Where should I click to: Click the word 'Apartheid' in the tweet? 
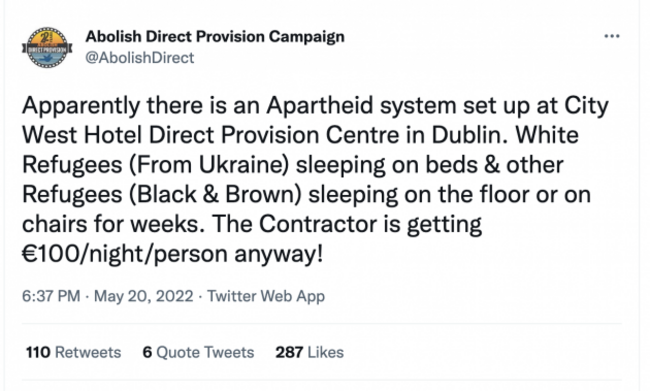320,105
